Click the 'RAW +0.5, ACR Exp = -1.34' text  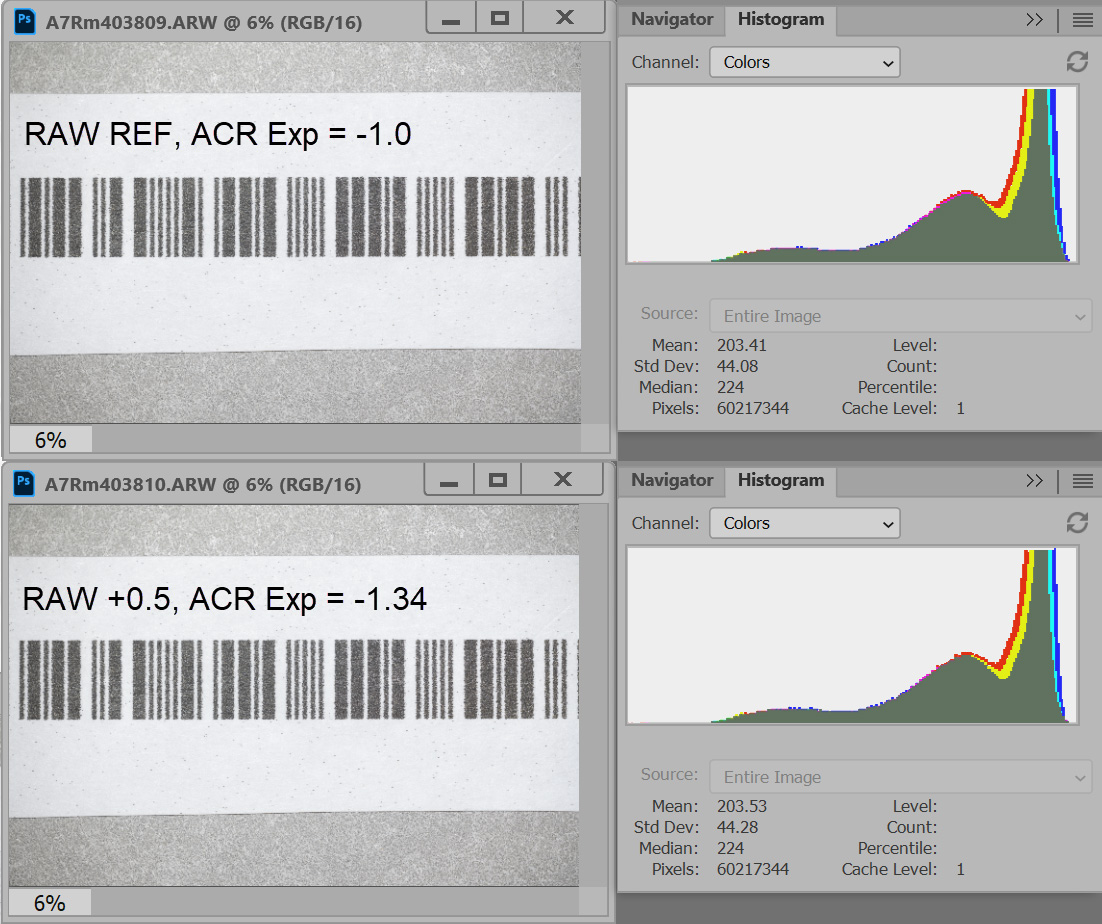[224, 599]
